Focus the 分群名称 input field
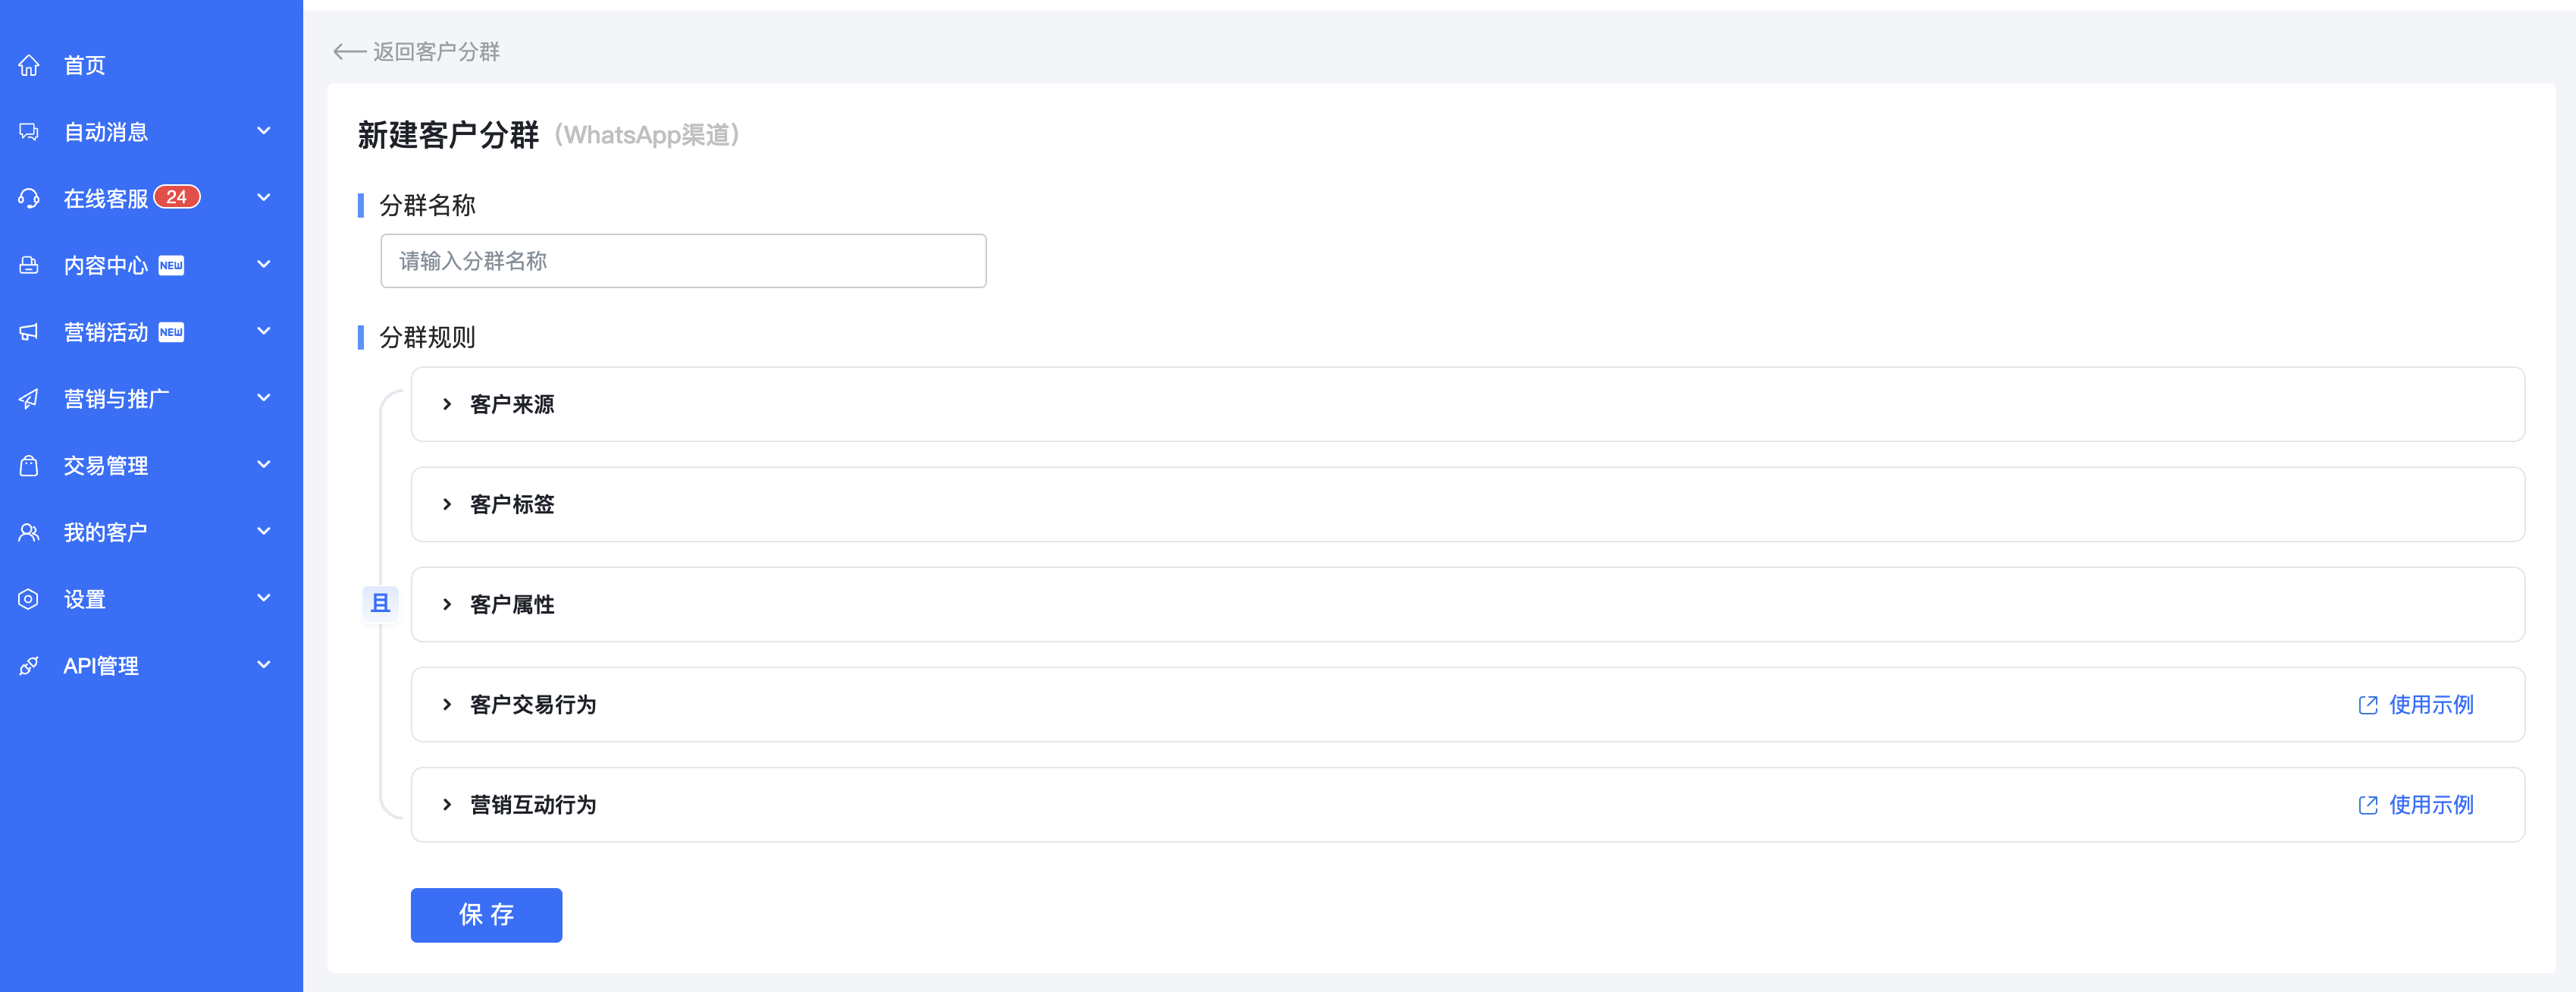2576x992 pixels. (683, 261)
